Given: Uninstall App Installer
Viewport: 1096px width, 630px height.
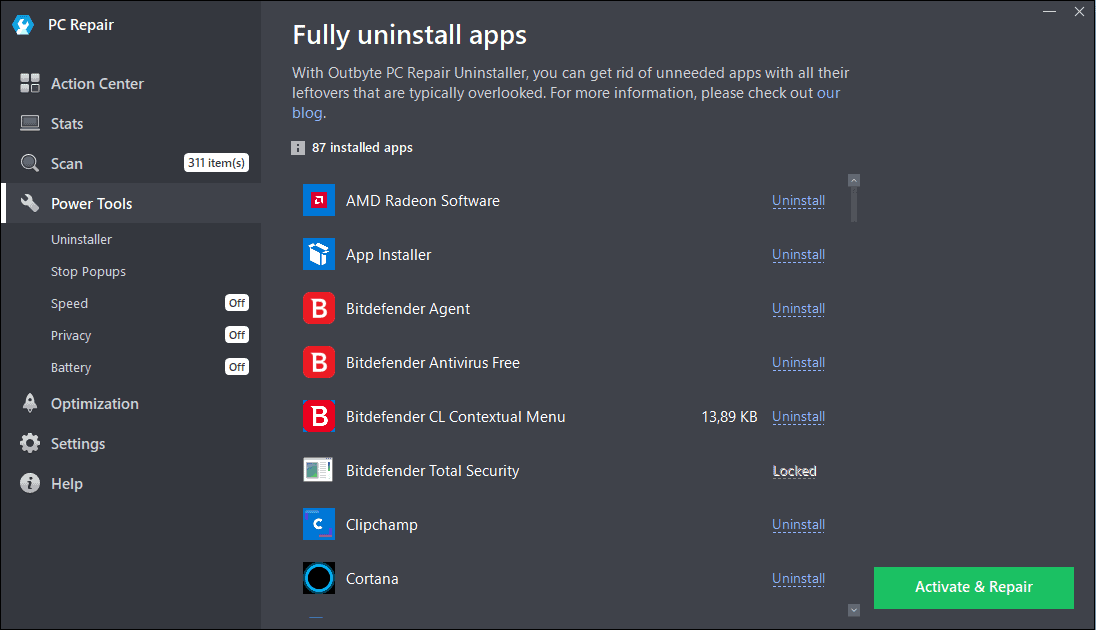Looking at the screenshot, I should pos(798,255).
